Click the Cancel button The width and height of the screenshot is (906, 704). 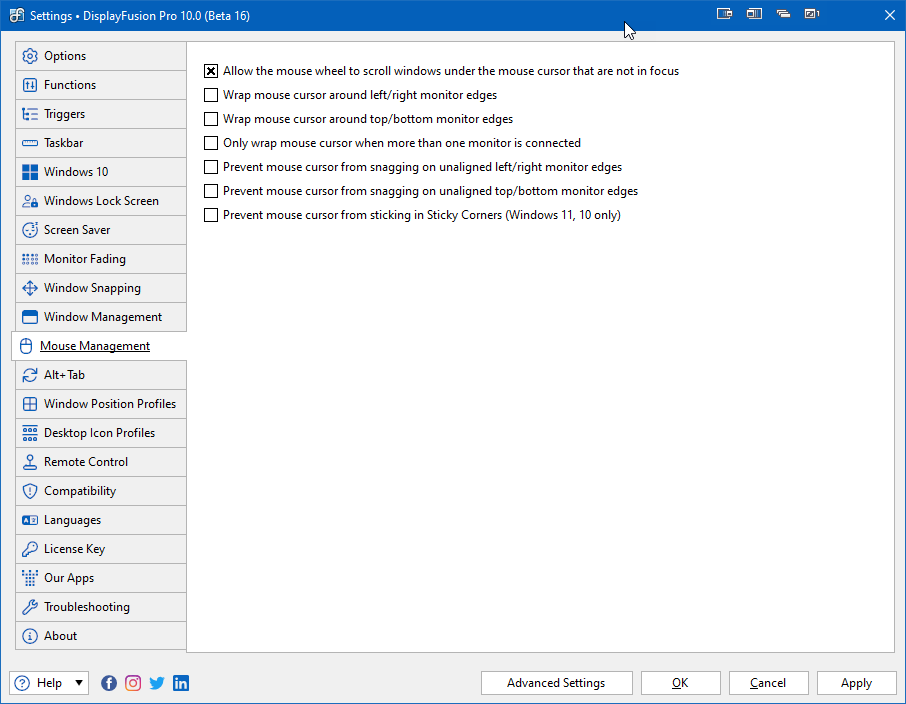(x=768, y=683)
